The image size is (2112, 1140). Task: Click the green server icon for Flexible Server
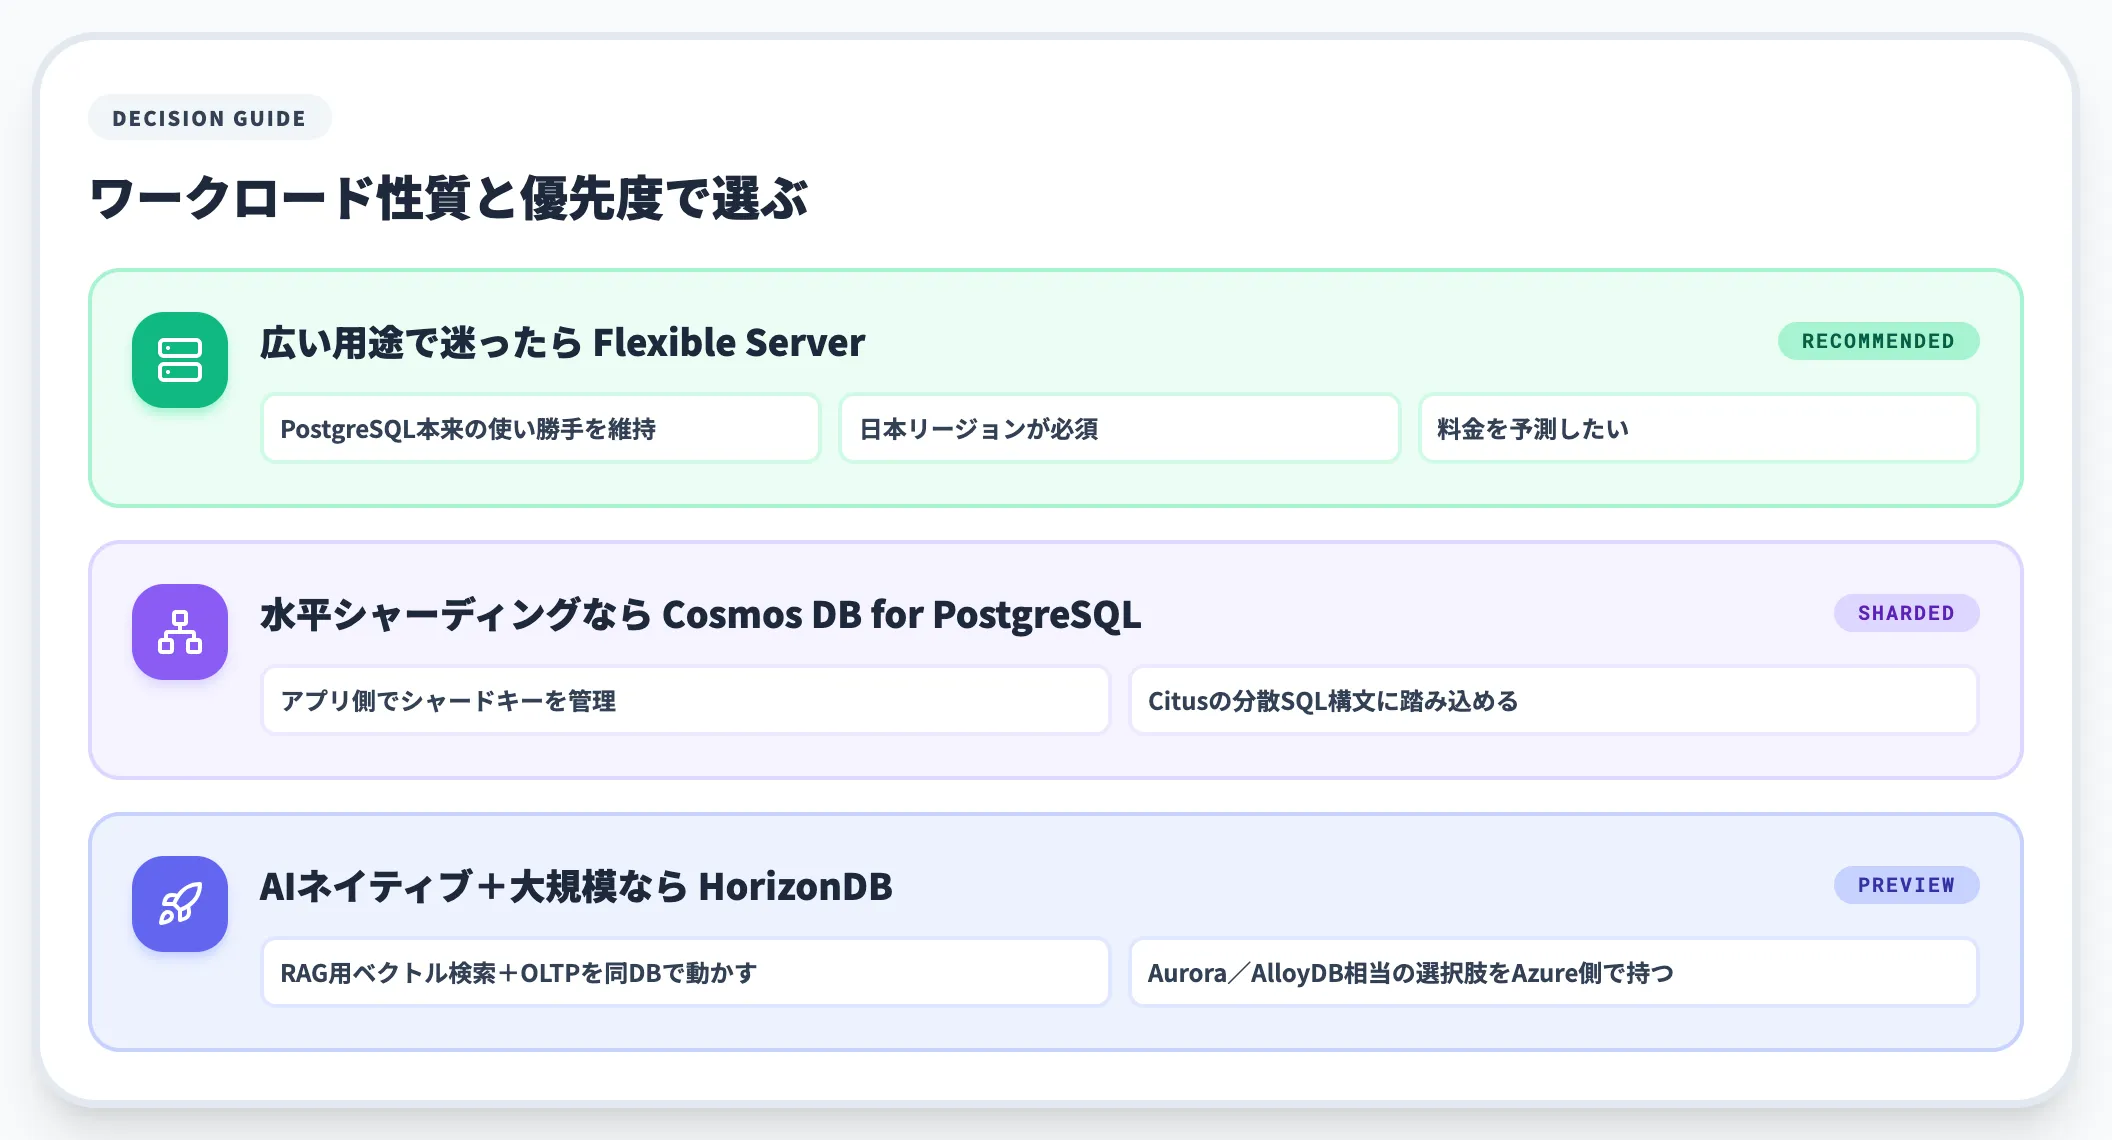[180, 360]
